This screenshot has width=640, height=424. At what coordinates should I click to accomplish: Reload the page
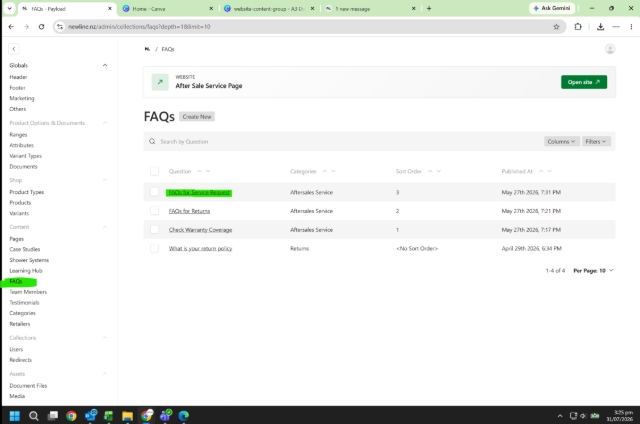(41, 27)
